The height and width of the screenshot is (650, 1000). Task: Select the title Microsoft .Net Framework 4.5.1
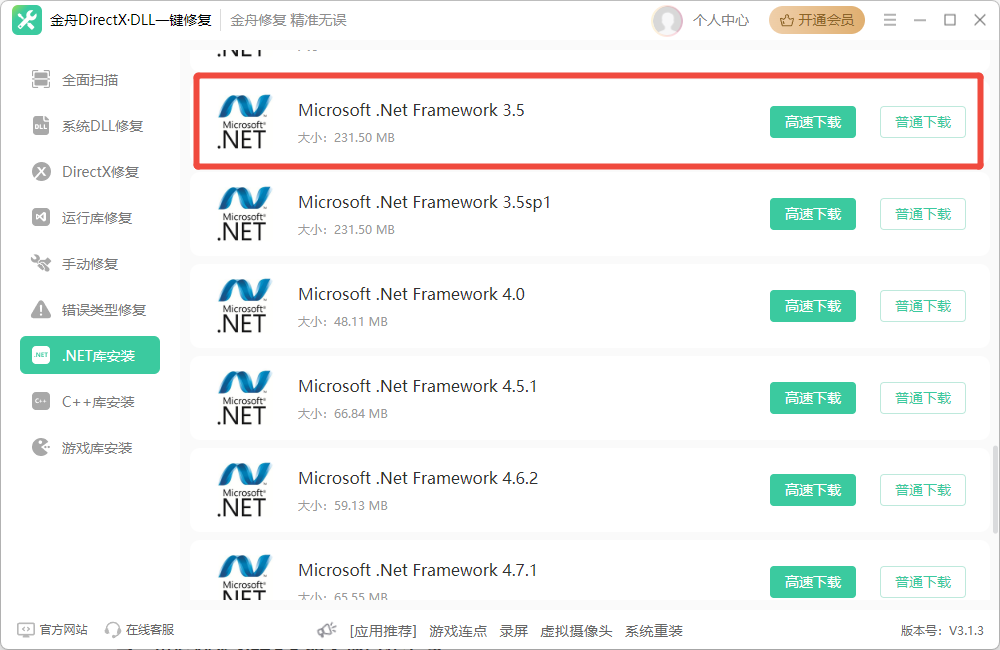[x=418, y=386]
